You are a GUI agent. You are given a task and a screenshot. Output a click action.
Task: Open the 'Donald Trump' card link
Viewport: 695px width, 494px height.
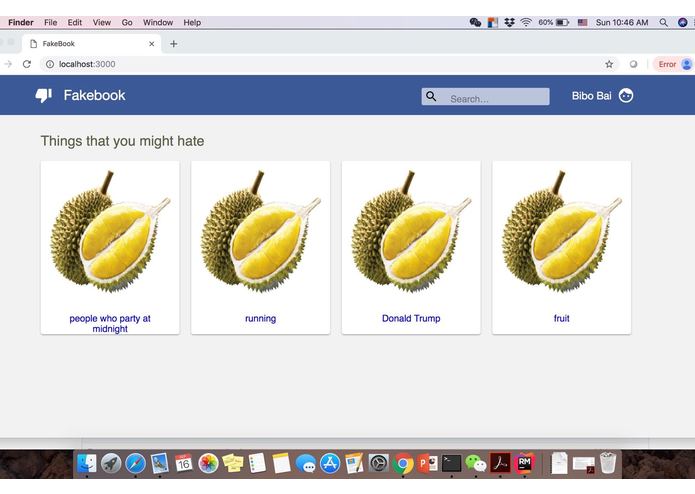point(411,318)
